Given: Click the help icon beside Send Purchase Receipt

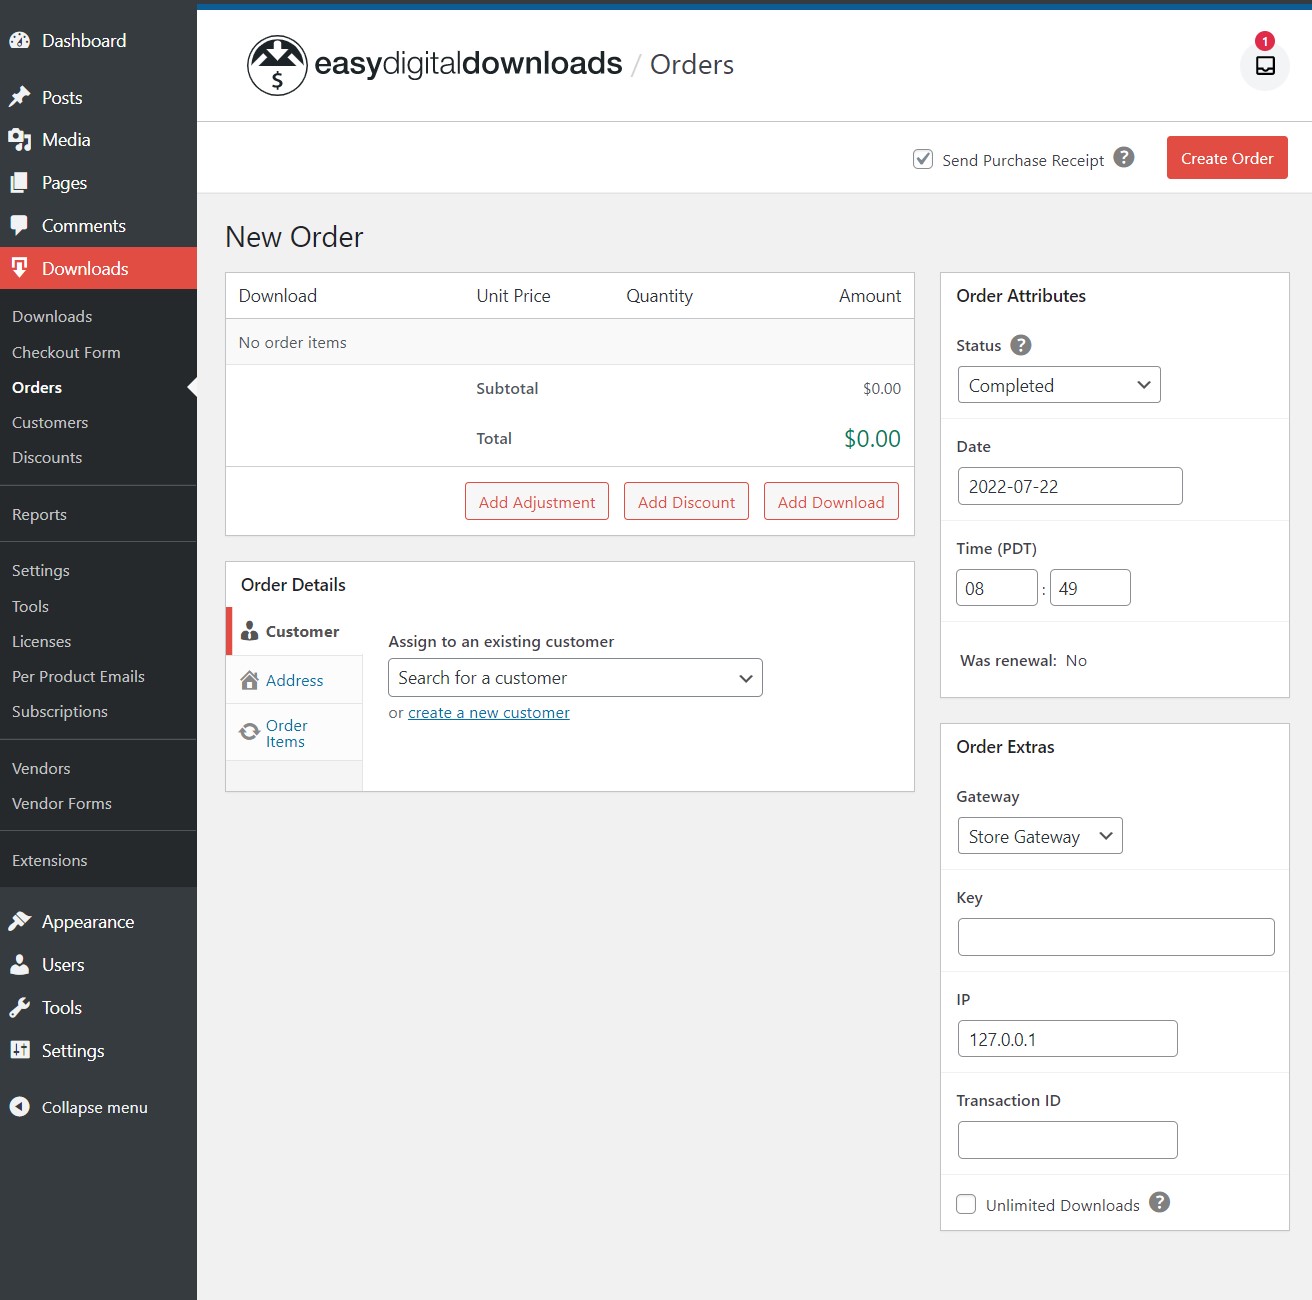Looking at the screenshot, I should click(1124, 158).
